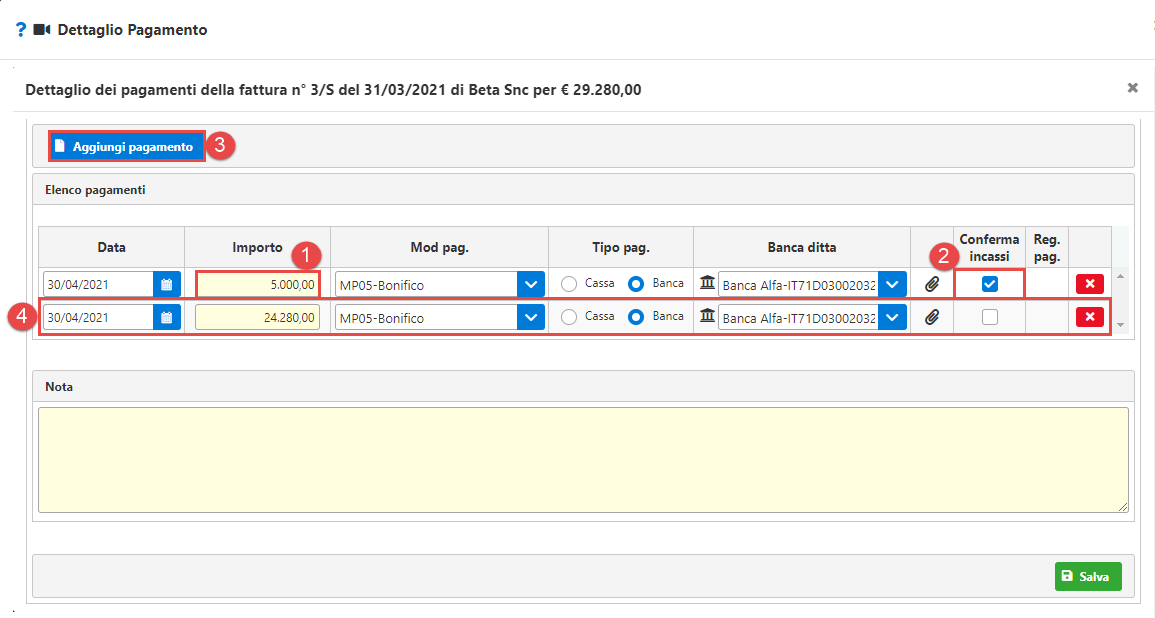Check Conferma incassi for second payment
The image size is (1155, 618).
tap(989, 317)
